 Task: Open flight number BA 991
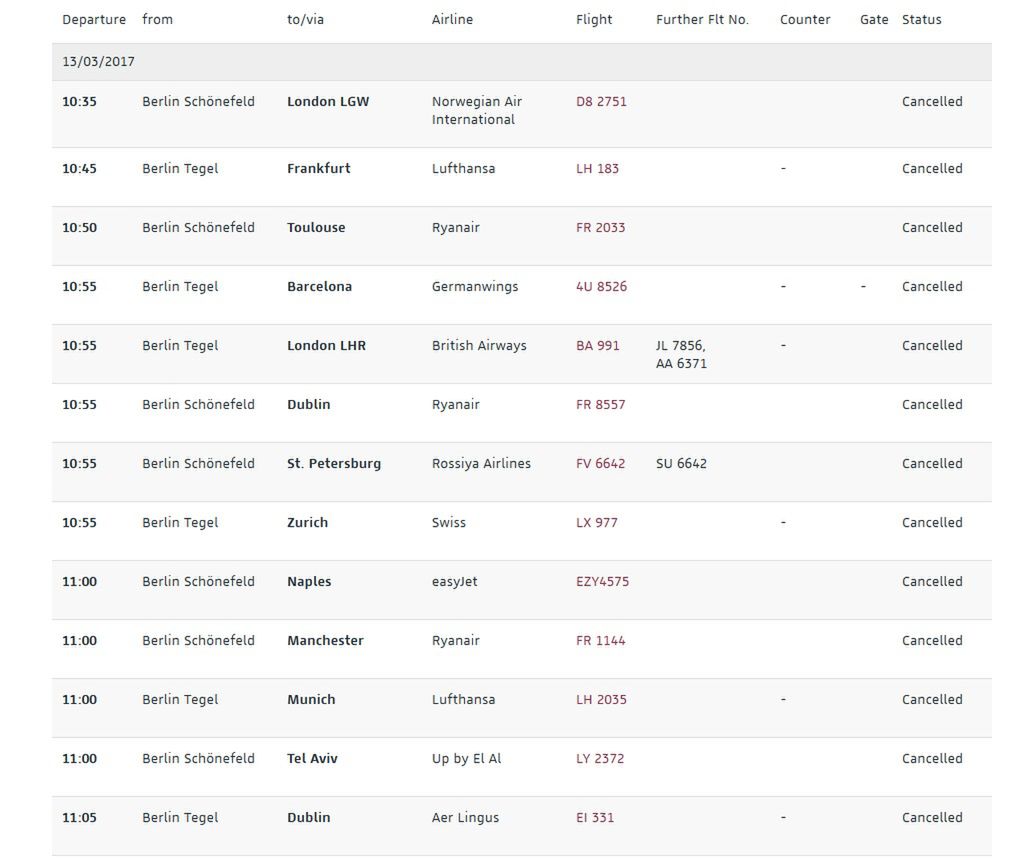(597, 345)
